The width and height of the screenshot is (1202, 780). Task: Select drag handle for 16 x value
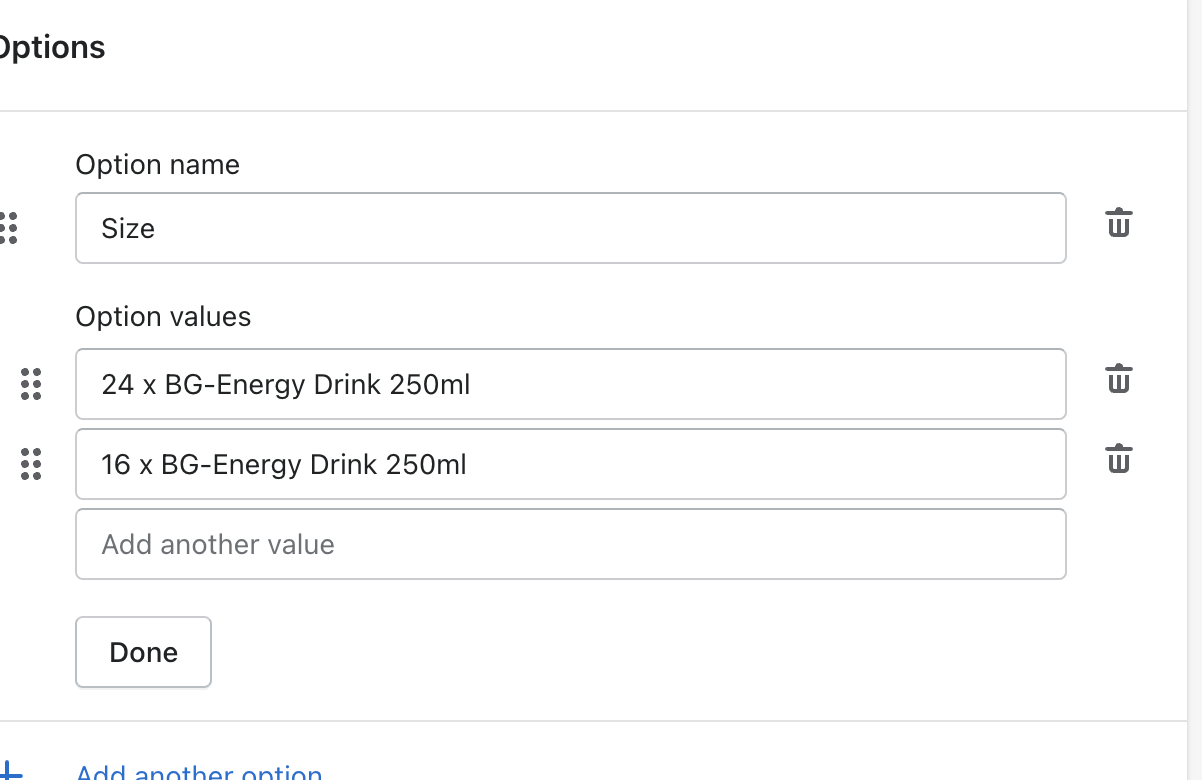click(x=31, y=464)
